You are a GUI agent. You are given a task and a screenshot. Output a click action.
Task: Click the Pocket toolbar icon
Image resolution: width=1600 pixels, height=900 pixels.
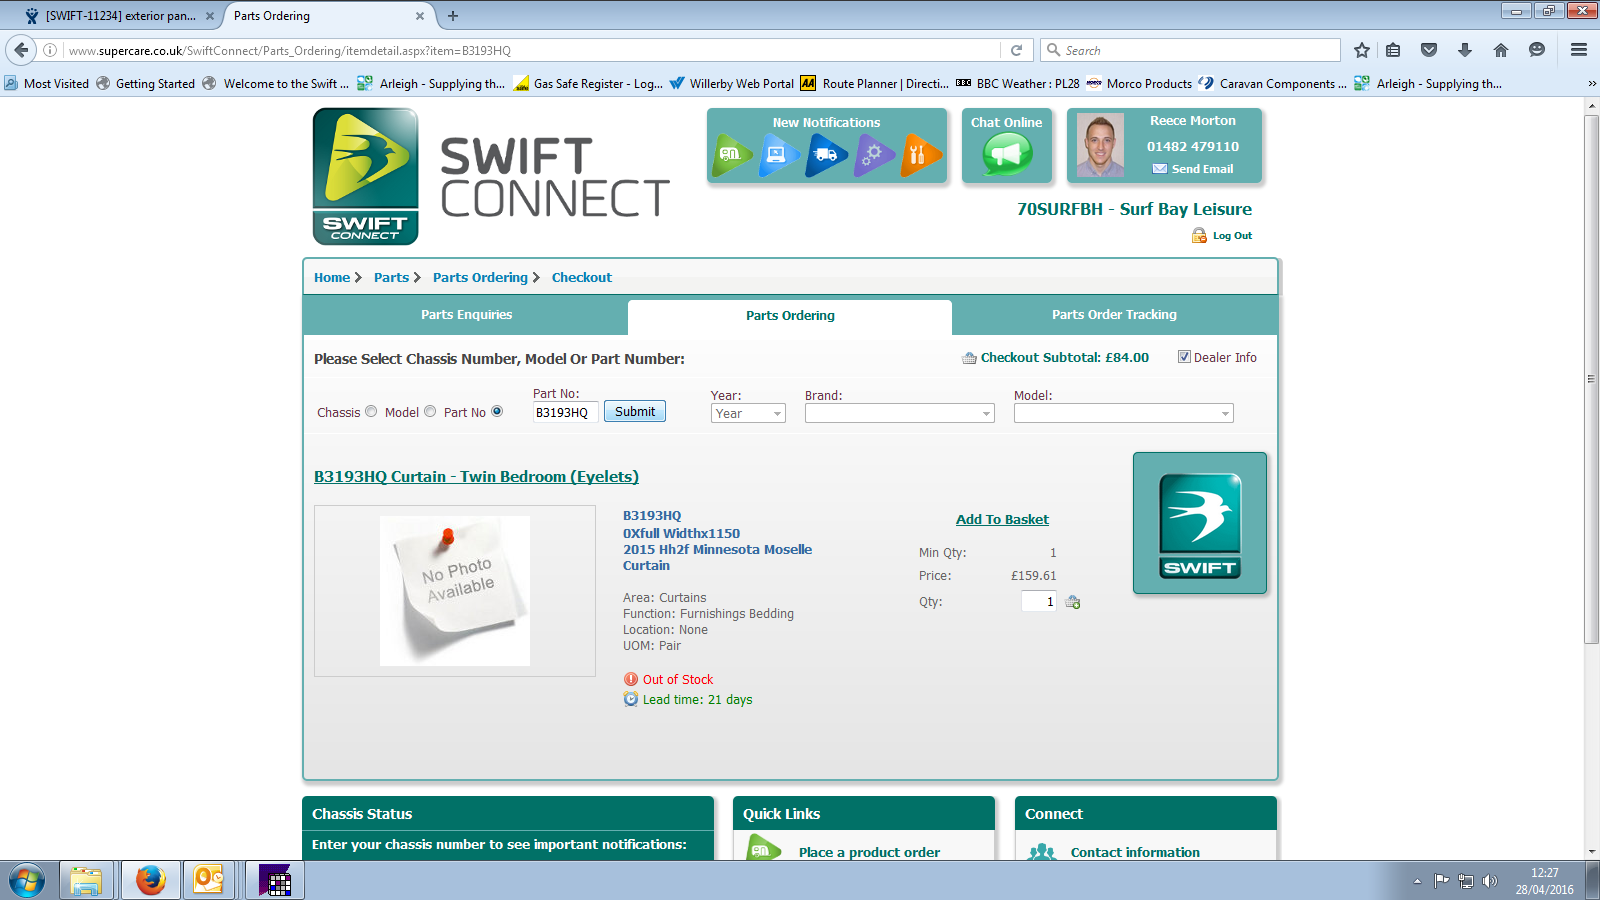1429,50
